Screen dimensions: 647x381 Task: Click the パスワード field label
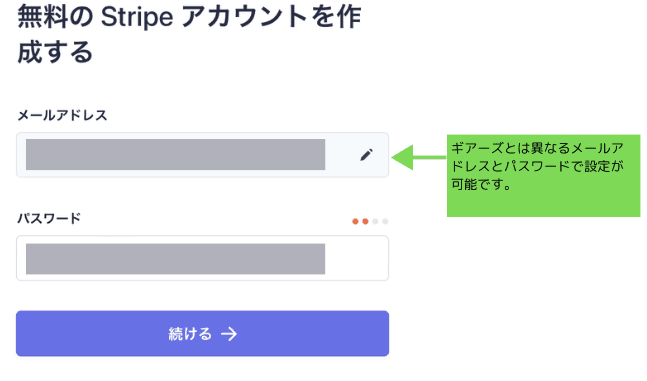click(49, 218)
